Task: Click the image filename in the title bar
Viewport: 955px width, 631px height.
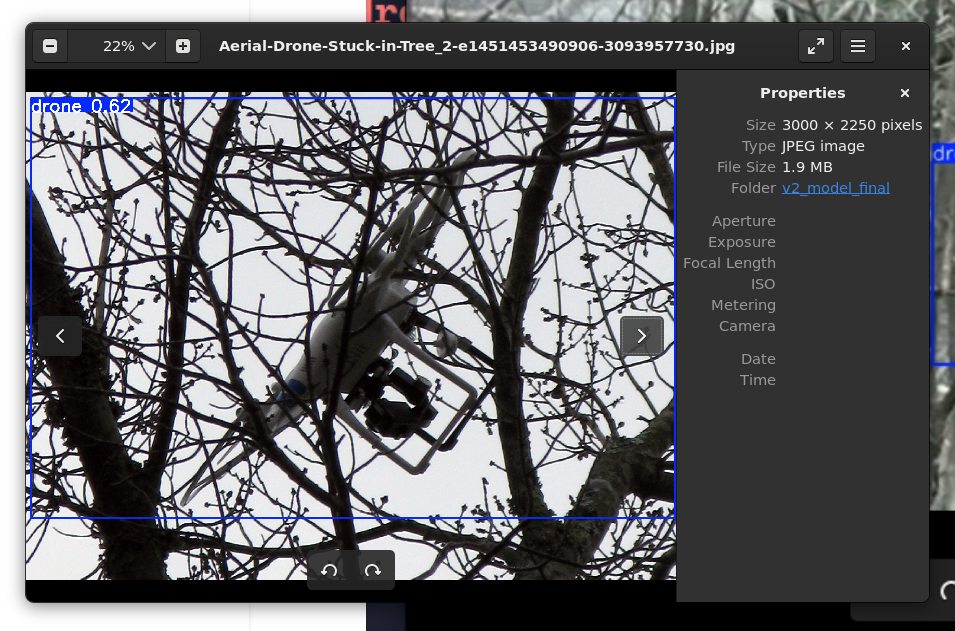Action: [476, 46]
